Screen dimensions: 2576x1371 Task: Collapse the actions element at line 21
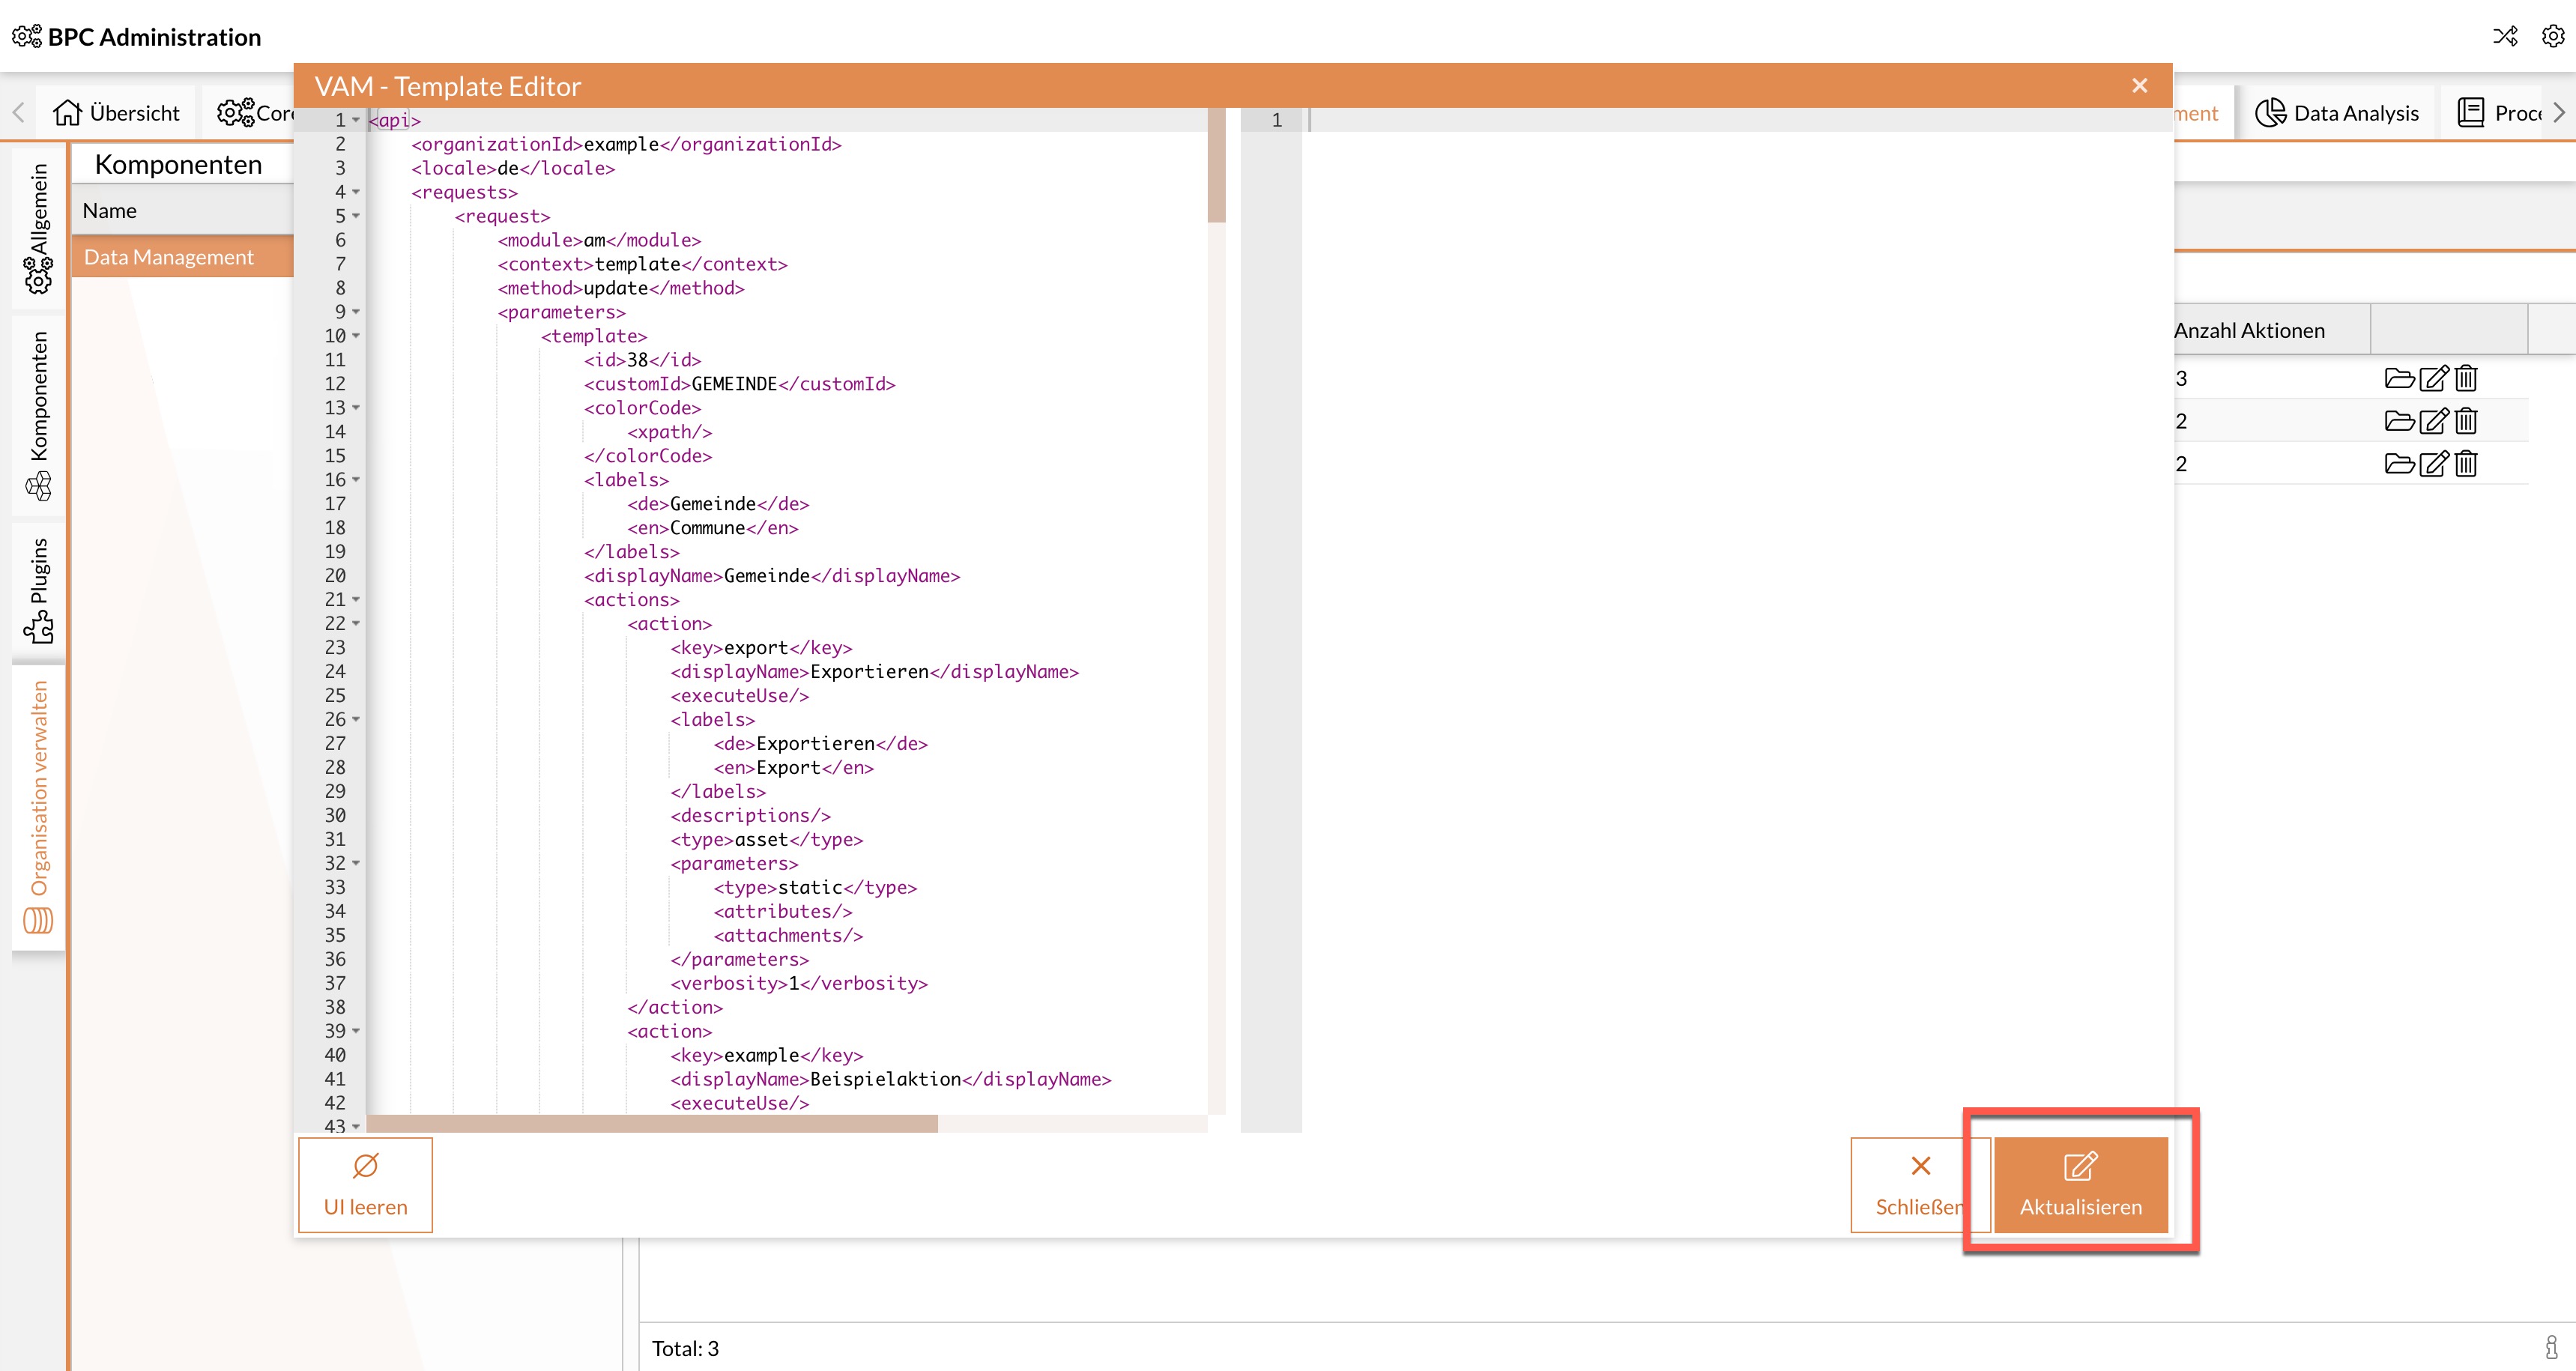coord(357,600)
